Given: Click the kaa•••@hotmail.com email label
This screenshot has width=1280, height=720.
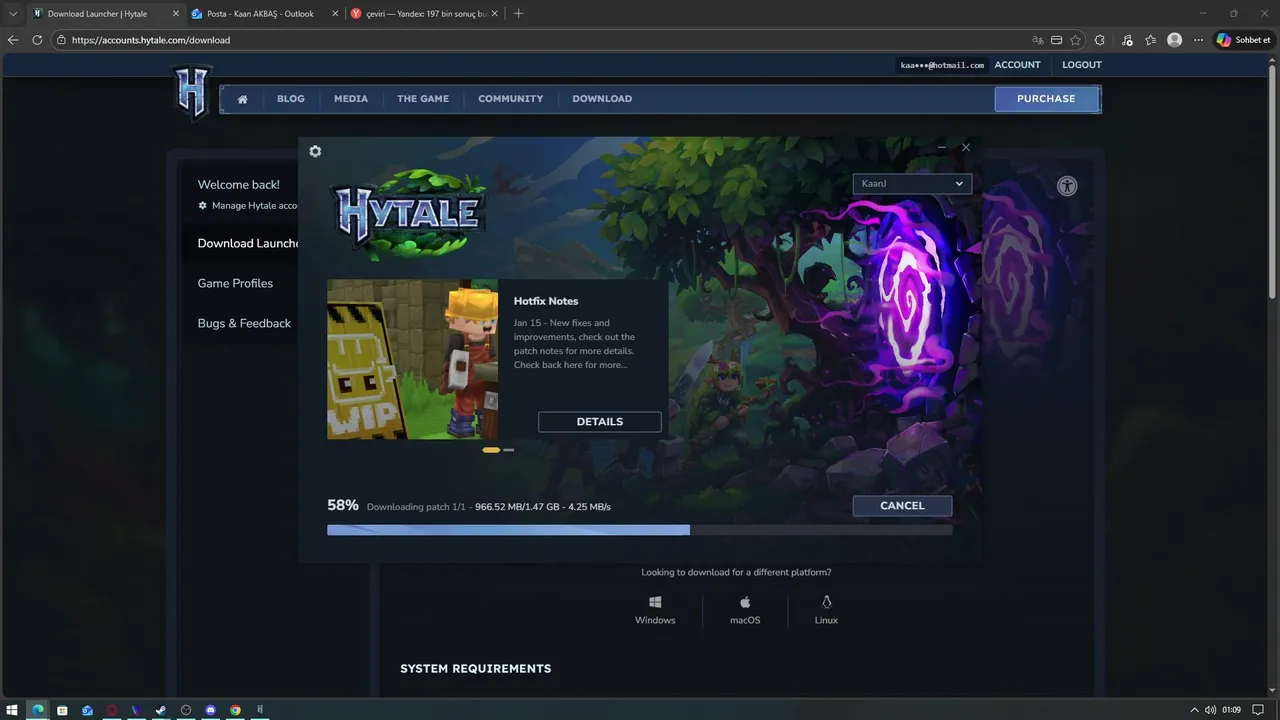Looking at the screenshot, I should 942,65.
